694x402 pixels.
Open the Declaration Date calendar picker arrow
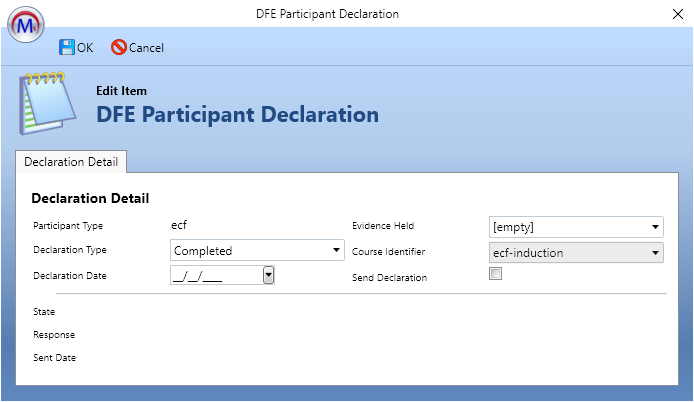click(x=268, y=275)
